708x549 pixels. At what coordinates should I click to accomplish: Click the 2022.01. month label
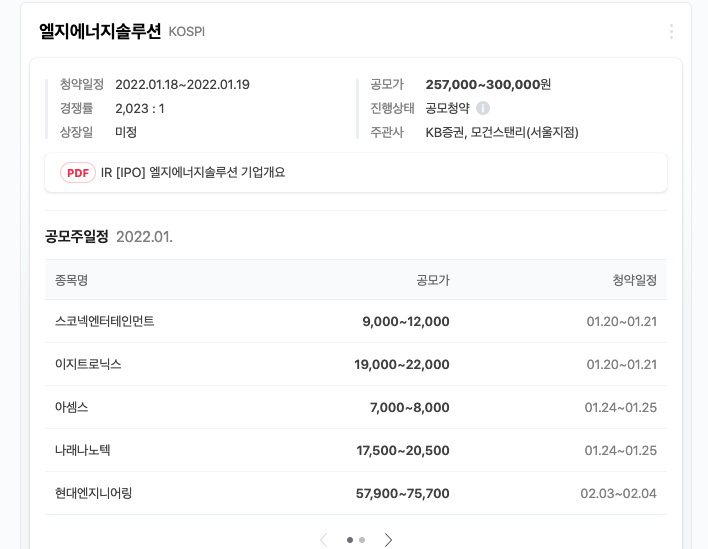tap(144, 237)
